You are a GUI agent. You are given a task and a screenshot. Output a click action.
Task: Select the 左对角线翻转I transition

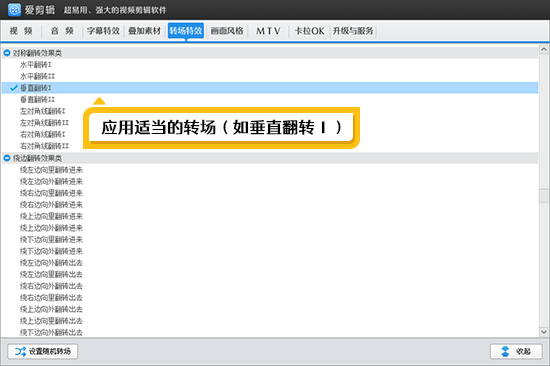(42, 111)
